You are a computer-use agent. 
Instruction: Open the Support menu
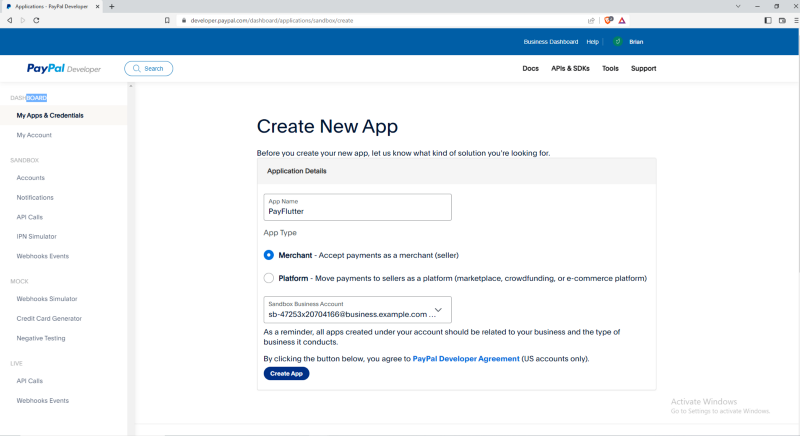[x=643, y=68]
